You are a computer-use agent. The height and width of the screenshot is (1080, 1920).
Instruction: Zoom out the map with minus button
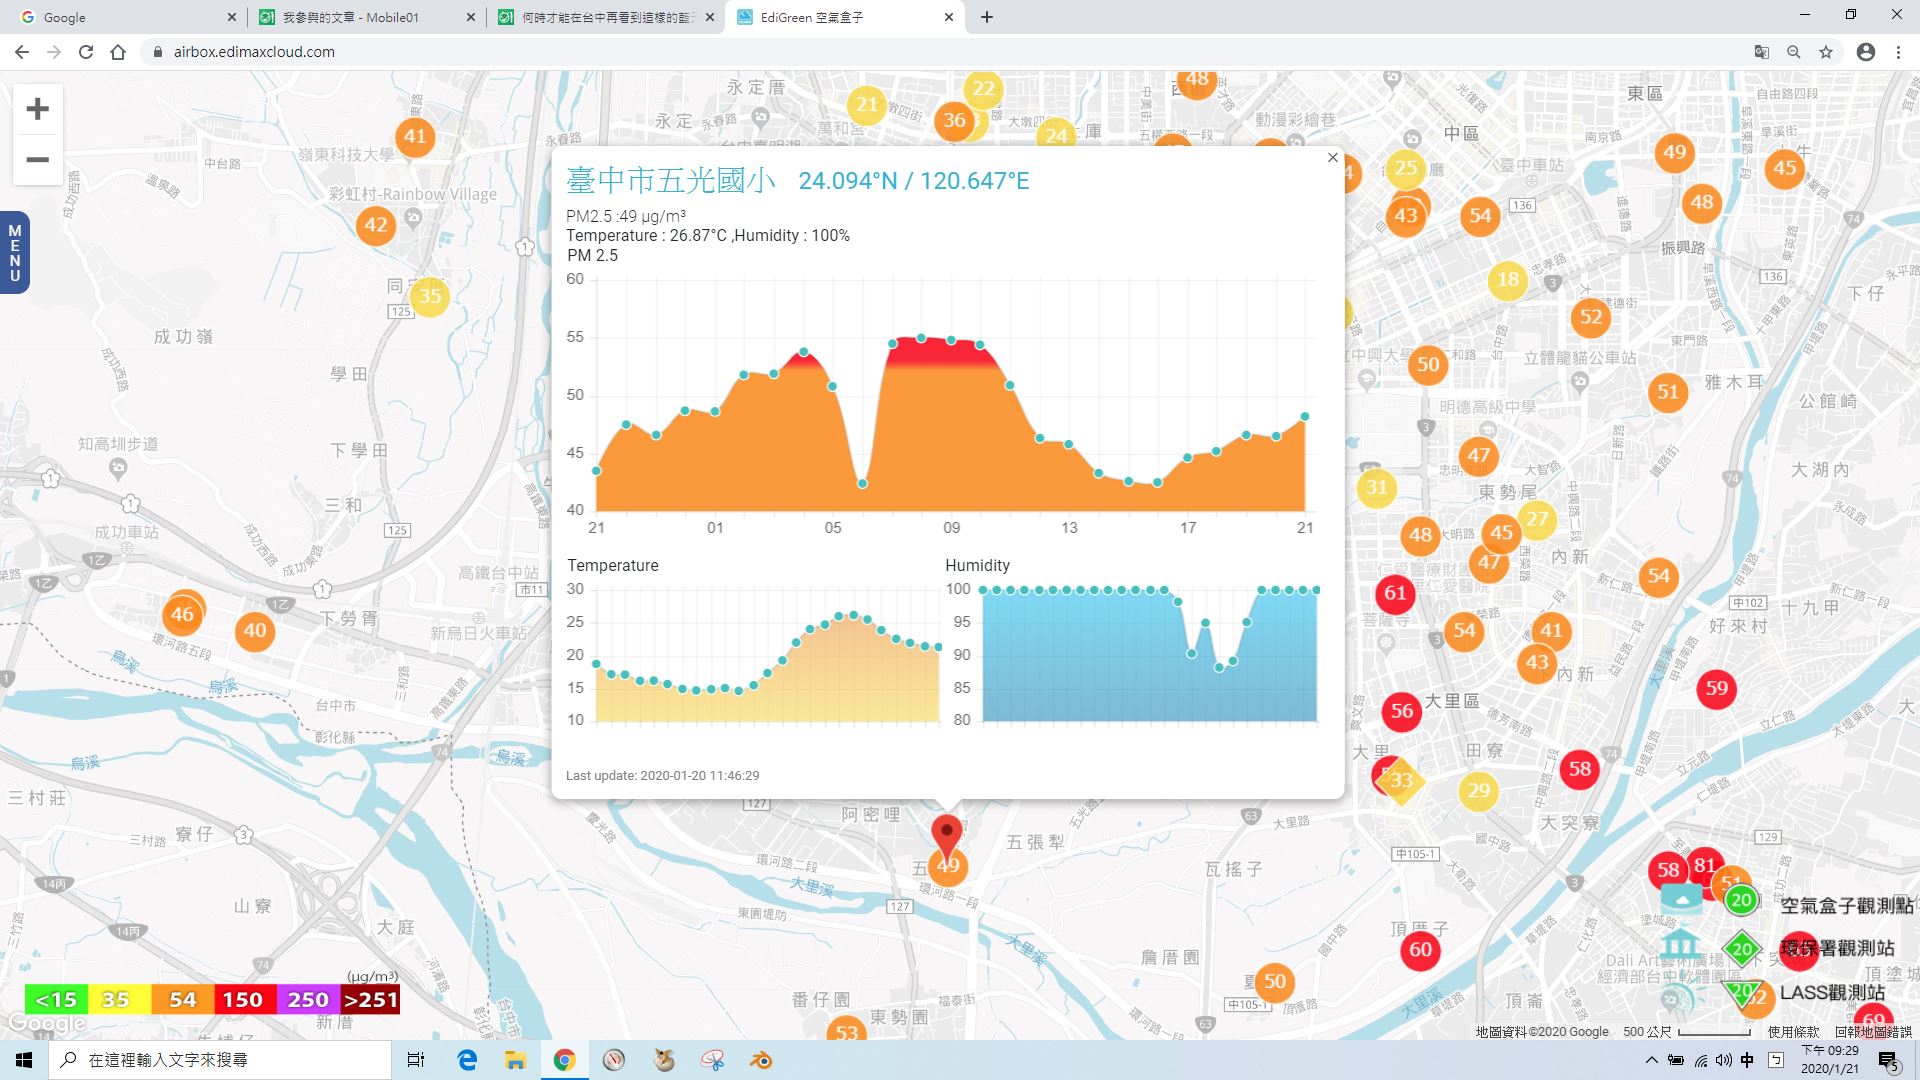click(x=37, y=160)
